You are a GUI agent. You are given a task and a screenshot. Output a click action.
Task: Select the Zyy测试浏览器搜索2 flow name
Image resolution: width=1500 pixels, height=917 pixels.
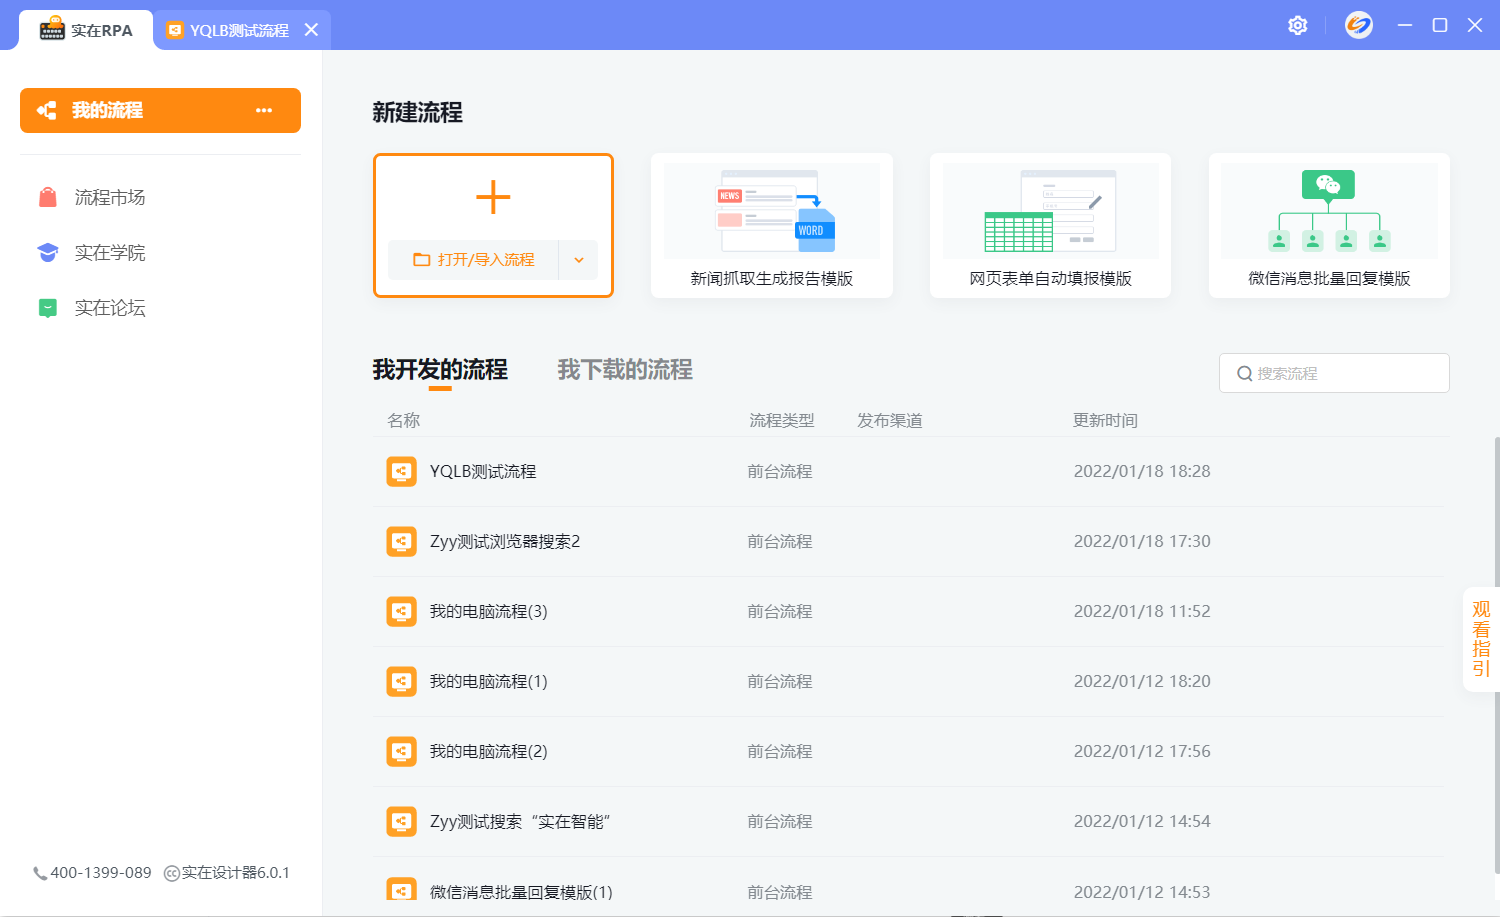(505, 541)
